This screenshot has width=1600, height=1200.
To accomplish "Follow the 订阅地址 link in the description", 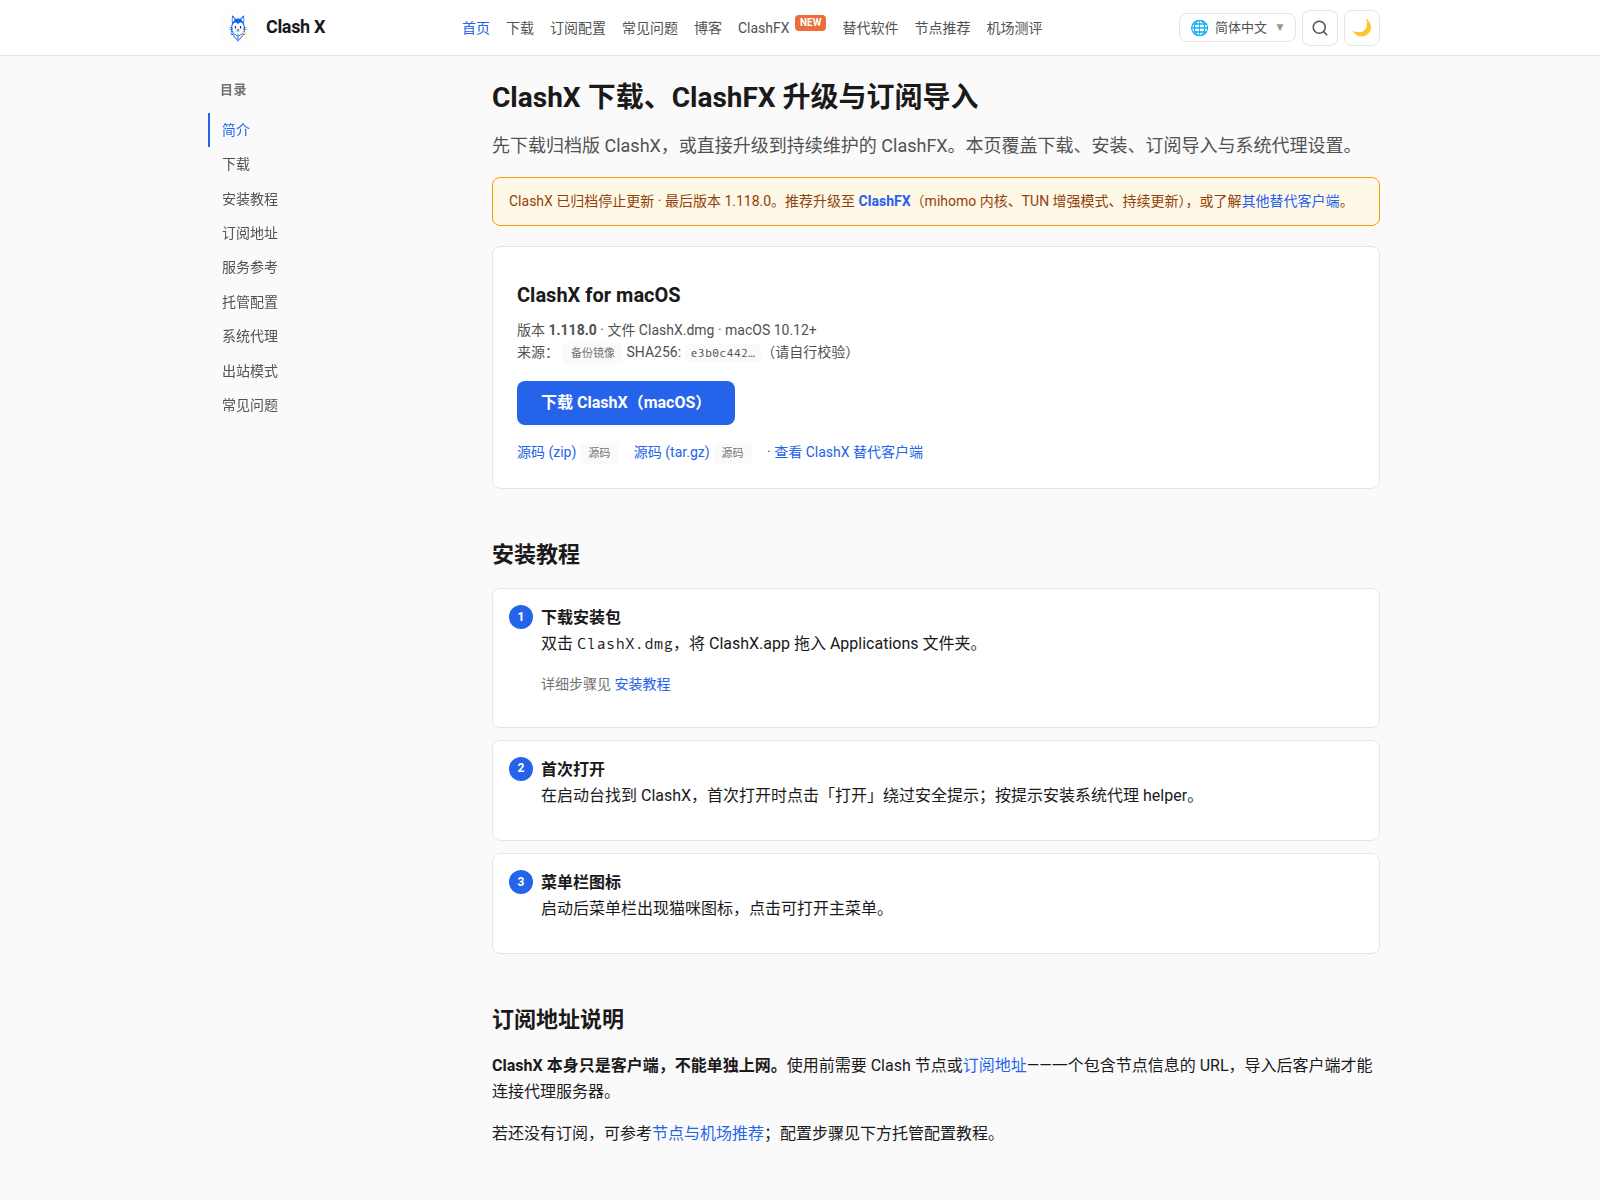I will point(995,1065).
